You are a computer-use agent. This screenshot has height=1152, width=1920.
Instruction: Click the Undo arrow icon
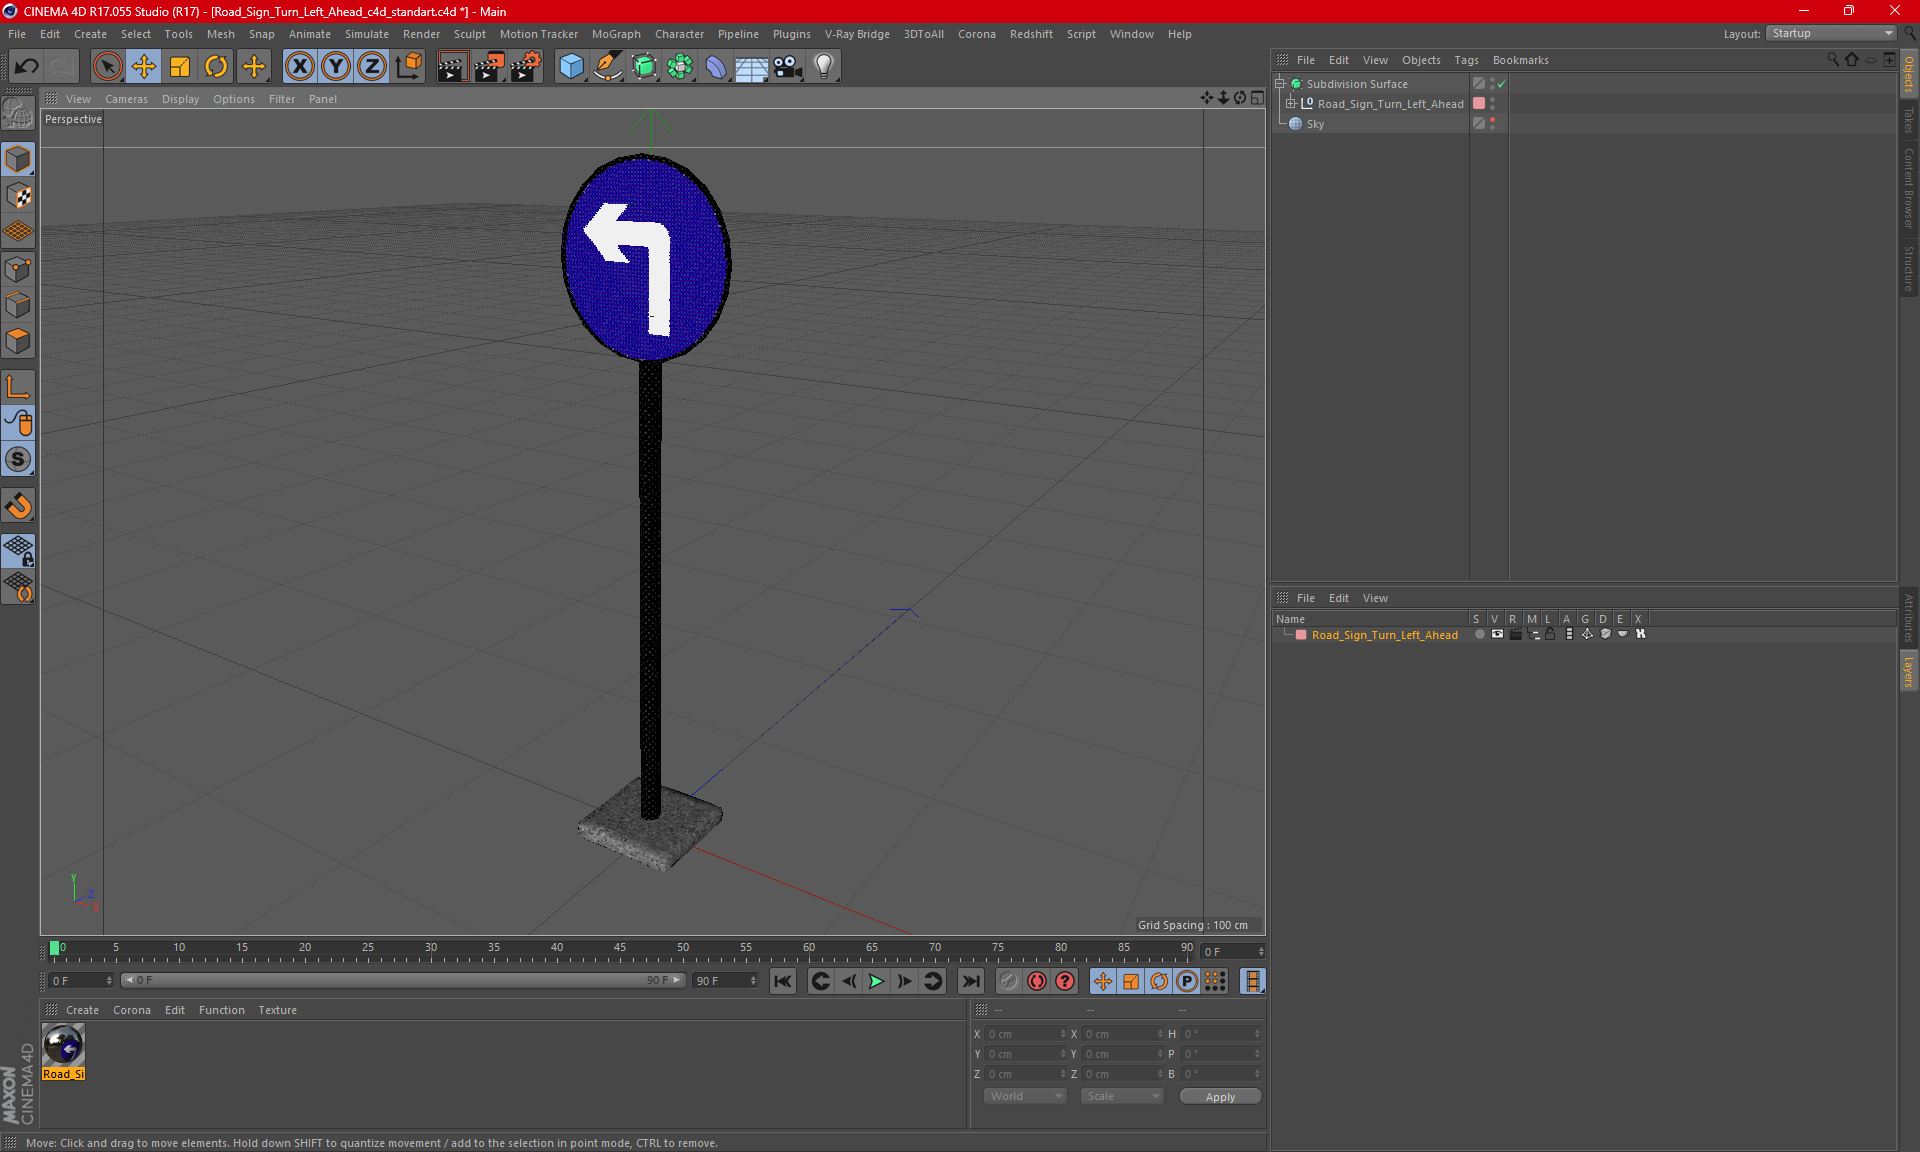point(27,66)
